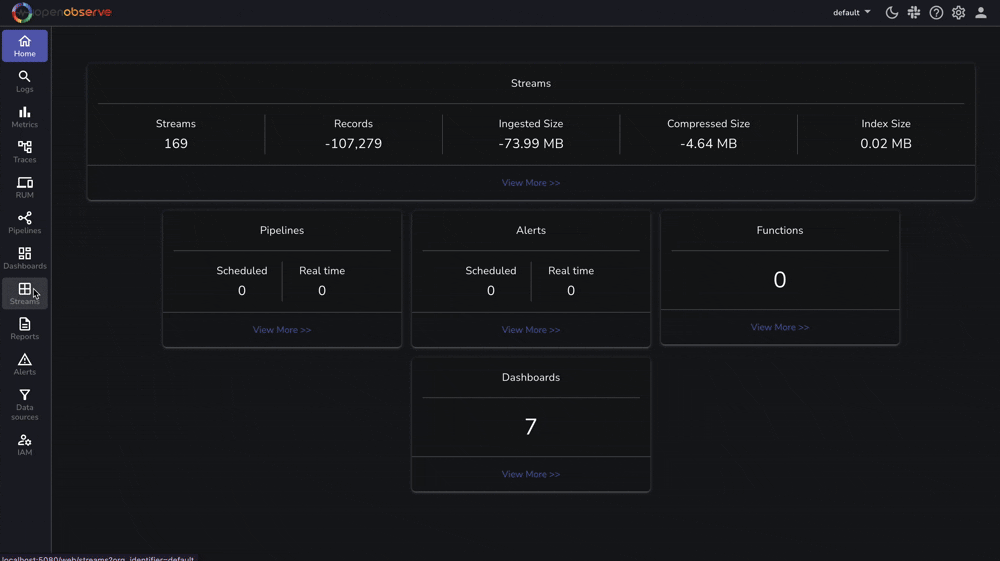
Task: Expand the default organization dropdown
Action: tap(851, 13)
